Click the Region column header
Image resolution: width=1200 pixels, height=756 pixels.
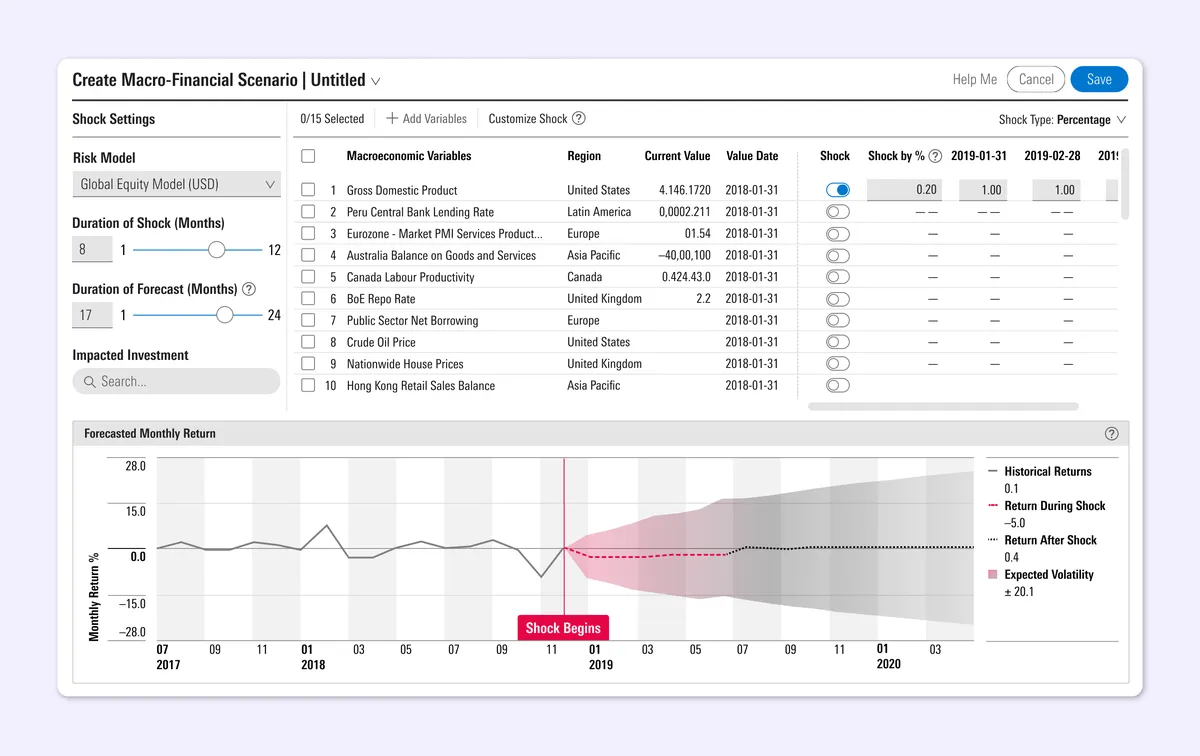coord(584,156)
